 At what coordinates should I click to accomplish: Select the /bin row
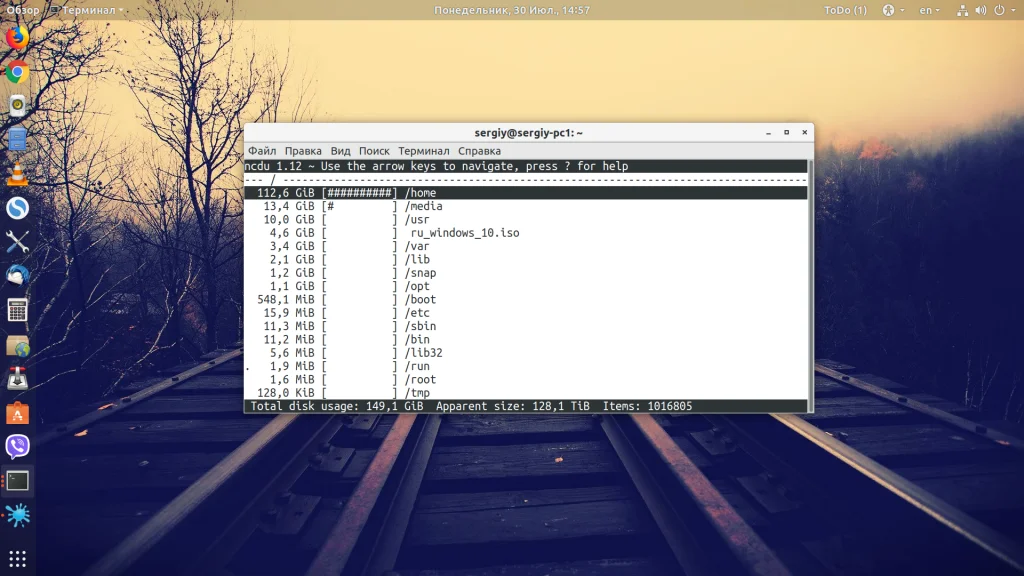click(x=526, y=340)
